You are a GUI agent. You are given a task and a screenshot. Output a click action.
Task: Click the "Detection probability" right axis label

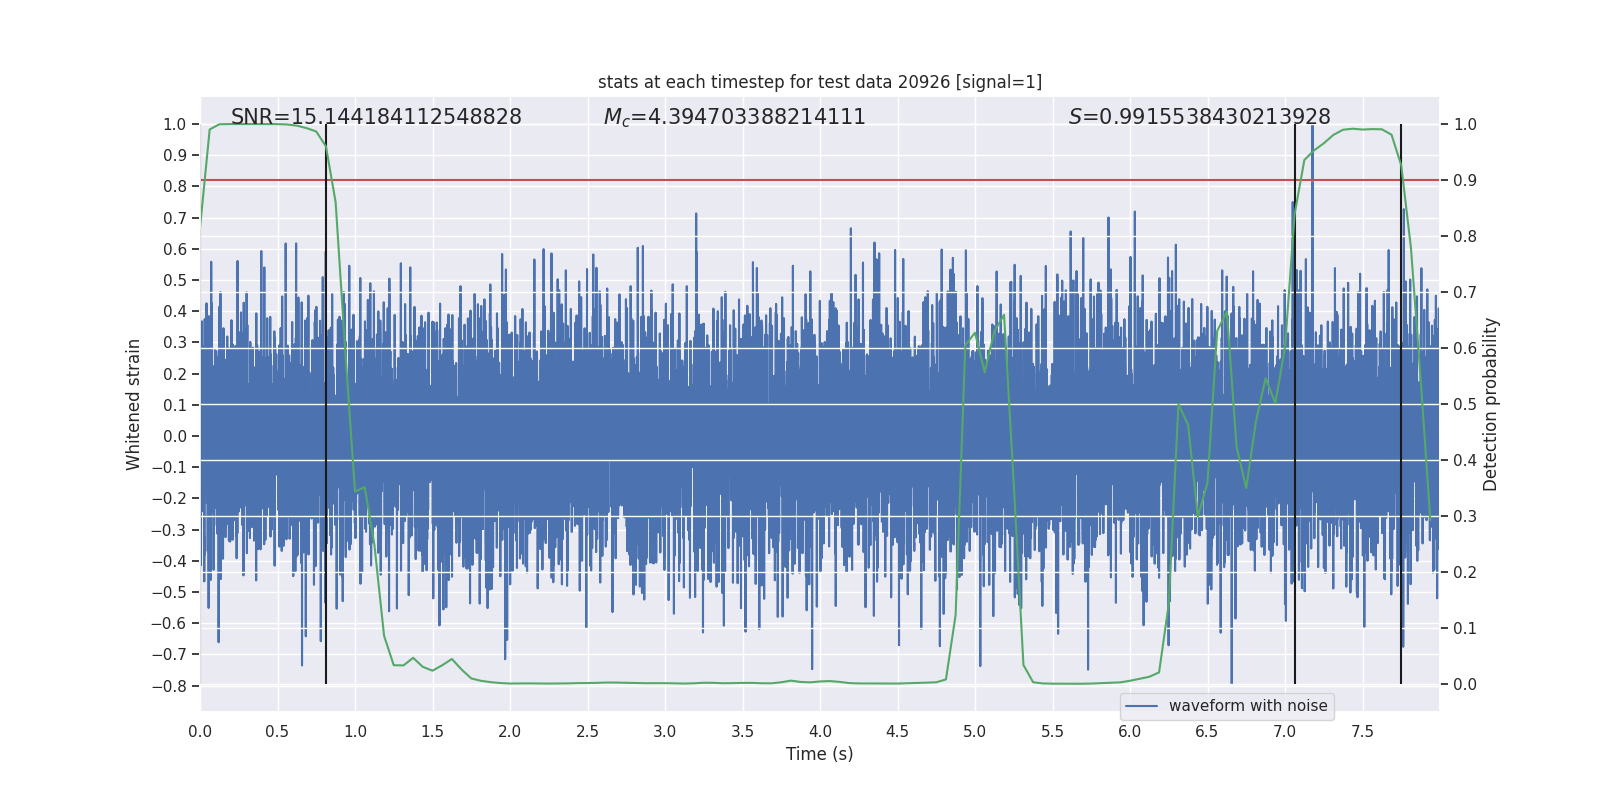coord(1491,404)
